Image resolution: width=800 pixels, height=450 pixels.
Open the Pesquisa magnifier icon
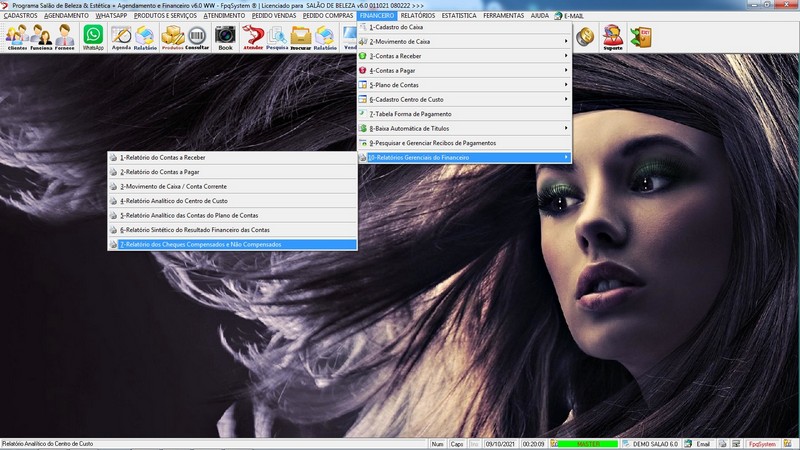[277, 37]
